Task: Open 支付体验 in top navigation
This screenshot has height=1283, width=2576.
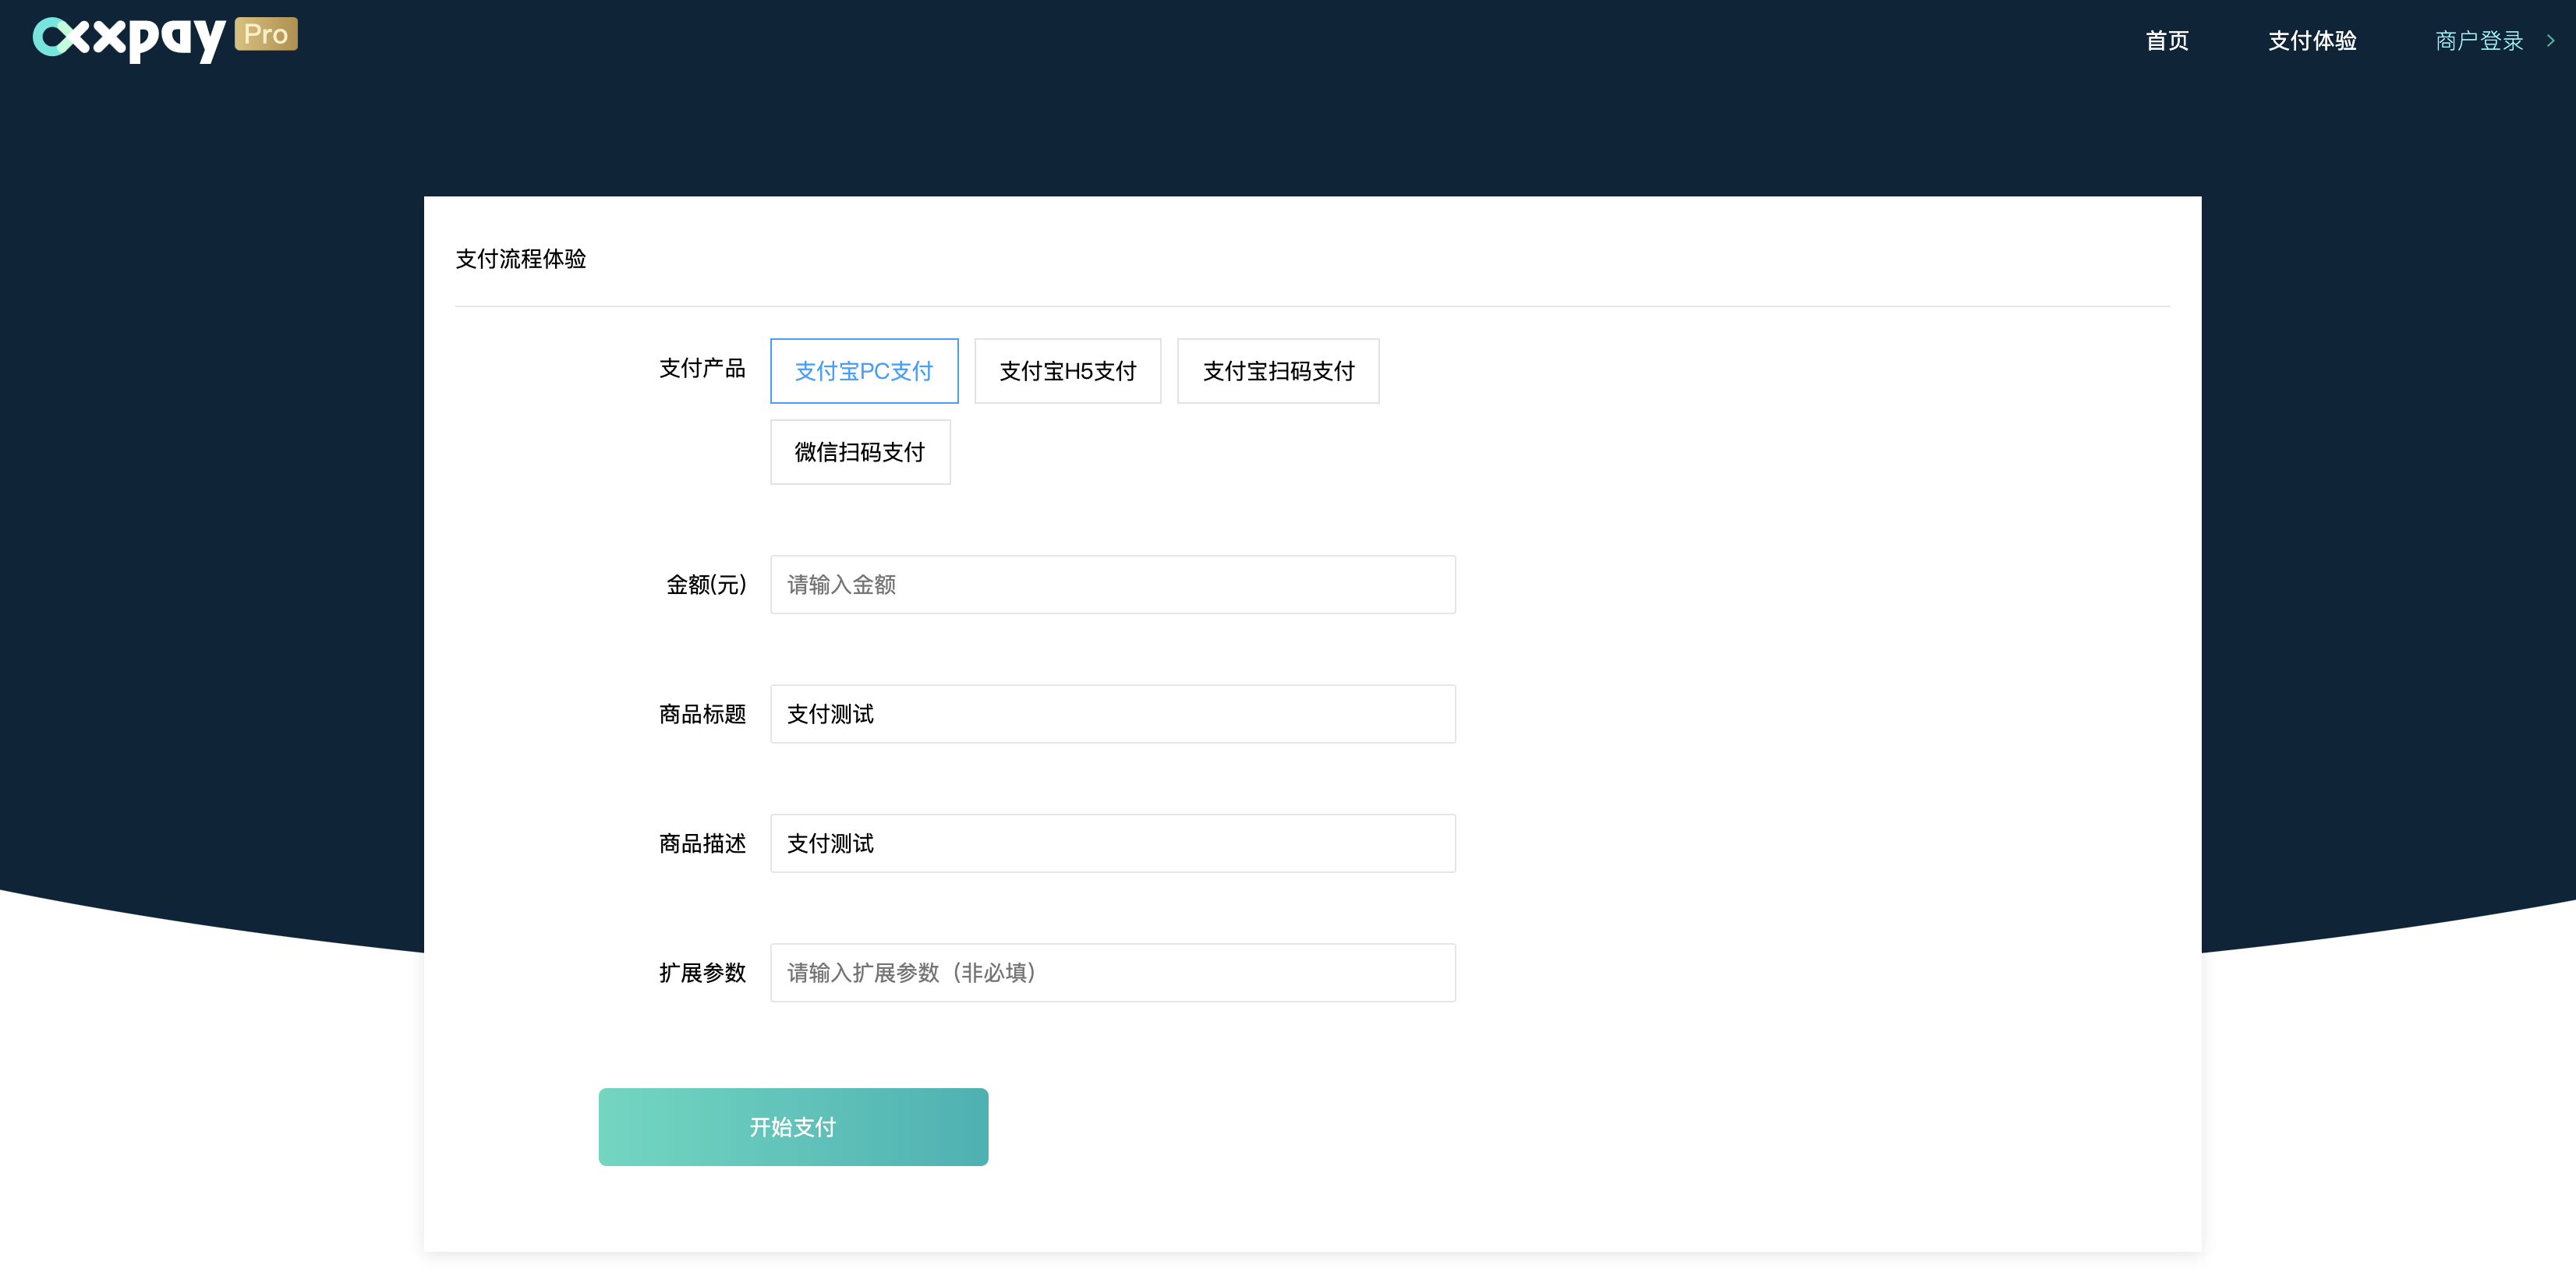Action: (x=2312, y=41)
